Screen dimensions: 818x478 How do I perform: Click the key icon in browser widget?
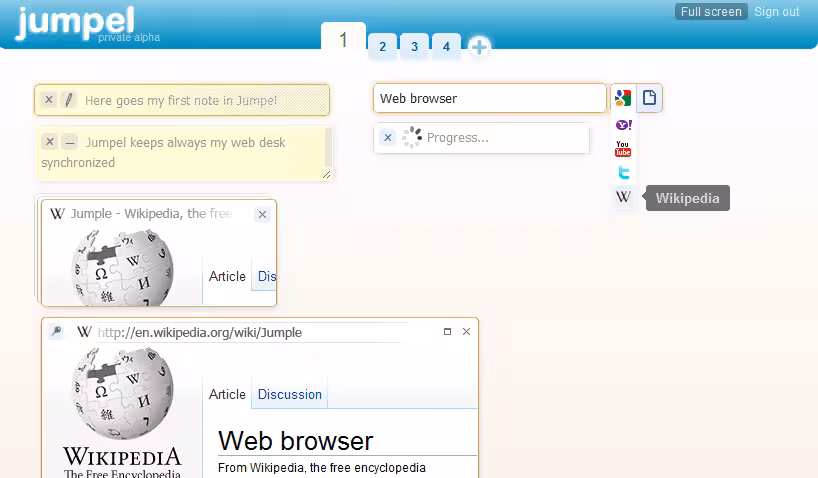click(57, 332)
